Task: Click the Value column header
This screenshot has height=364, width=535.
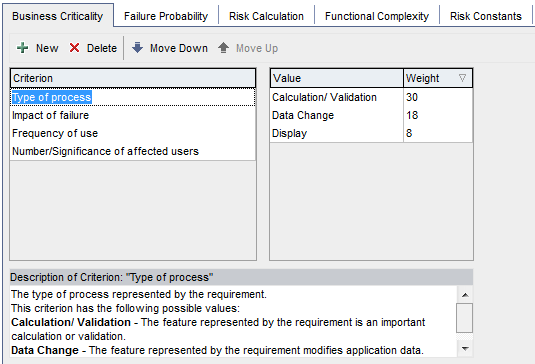Action: point(337,78)
